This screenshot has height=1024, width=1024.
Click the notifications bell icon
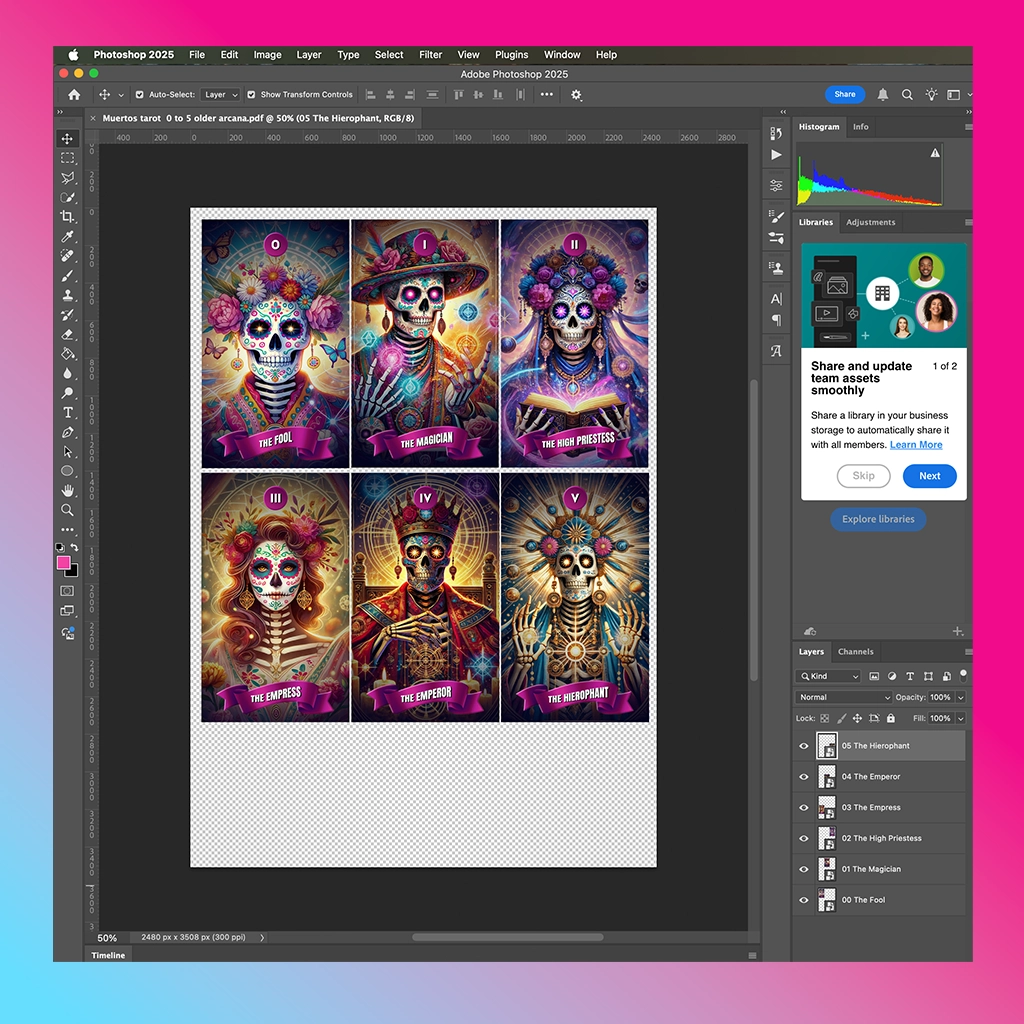pos(882,95)
